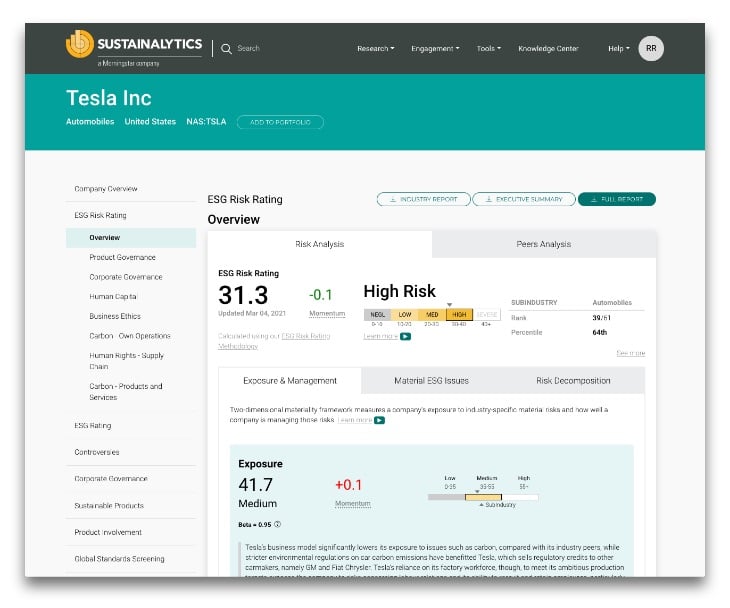Switch to the Material ESG Issues tab
The height and width of the screenshot is (608, 730).
[x=432, y=381]
